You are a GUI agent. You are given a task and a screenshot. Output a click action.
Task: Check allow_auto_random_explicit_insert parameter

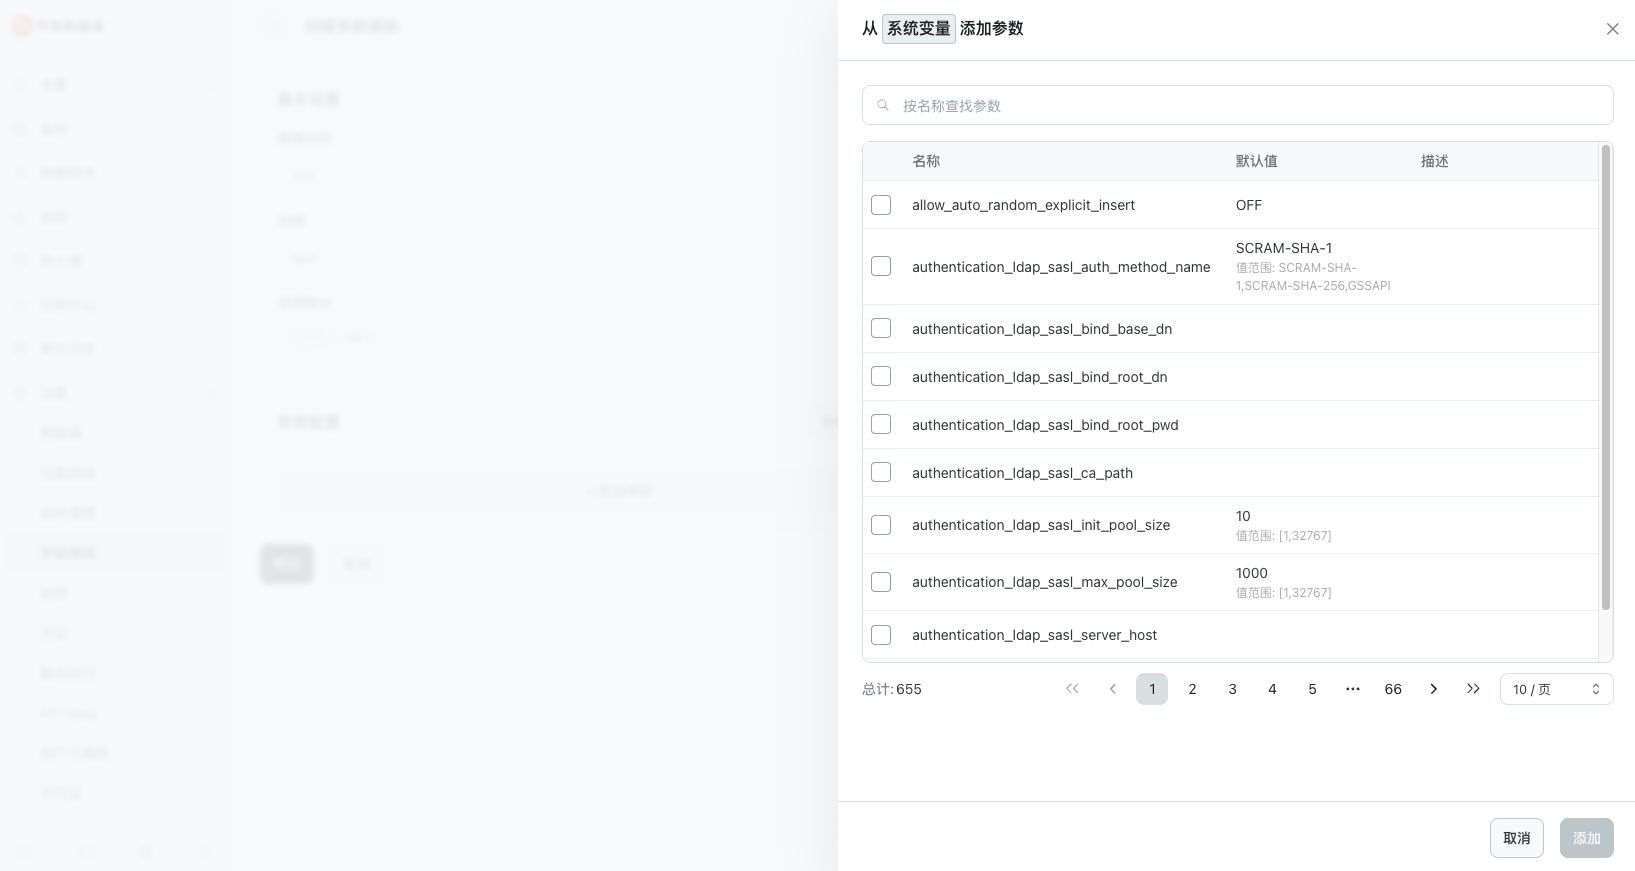881,205
